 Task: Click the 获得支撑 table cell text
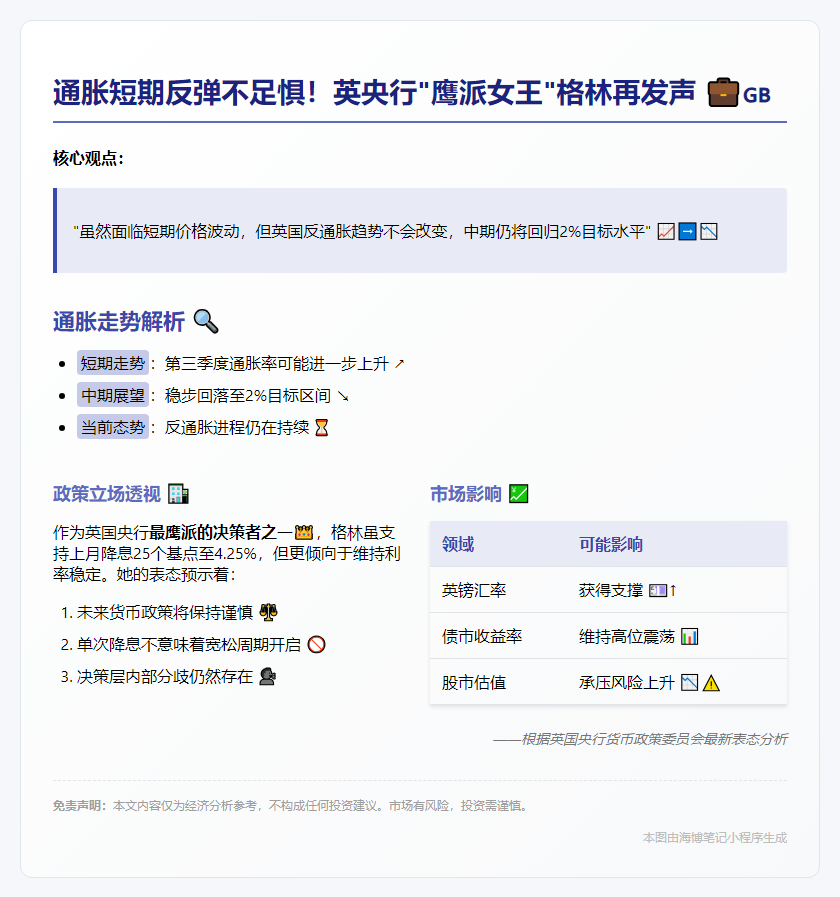(x=611, y=590)
